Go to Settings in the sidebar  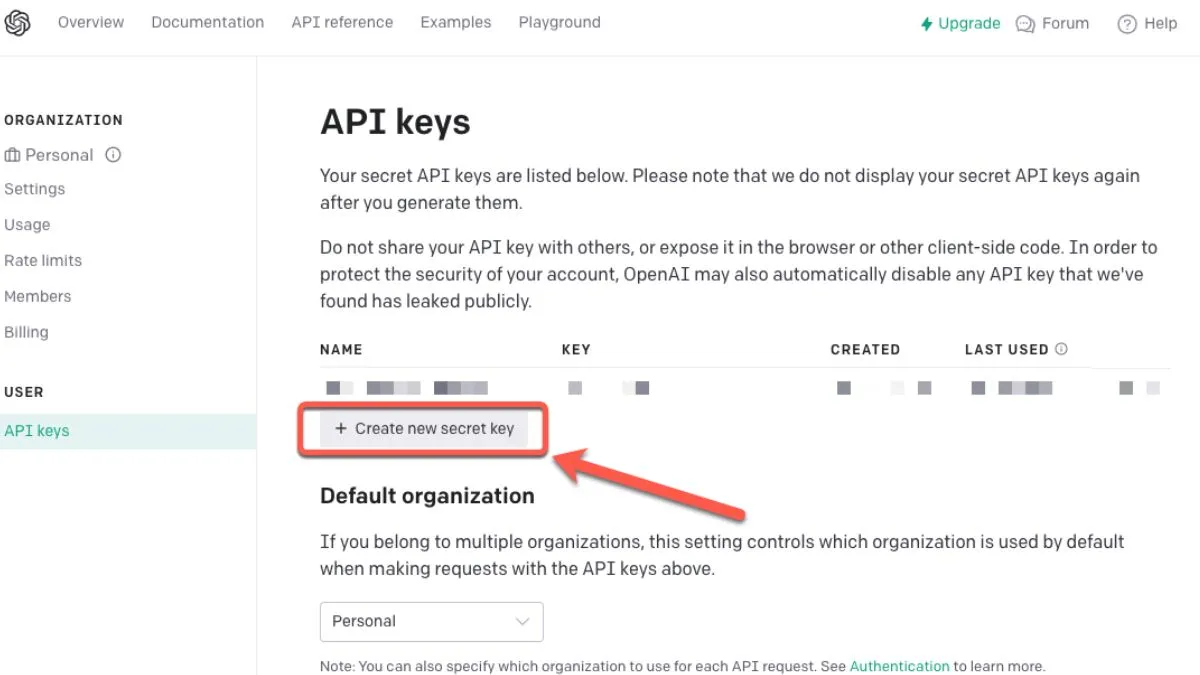click(34, 189)
